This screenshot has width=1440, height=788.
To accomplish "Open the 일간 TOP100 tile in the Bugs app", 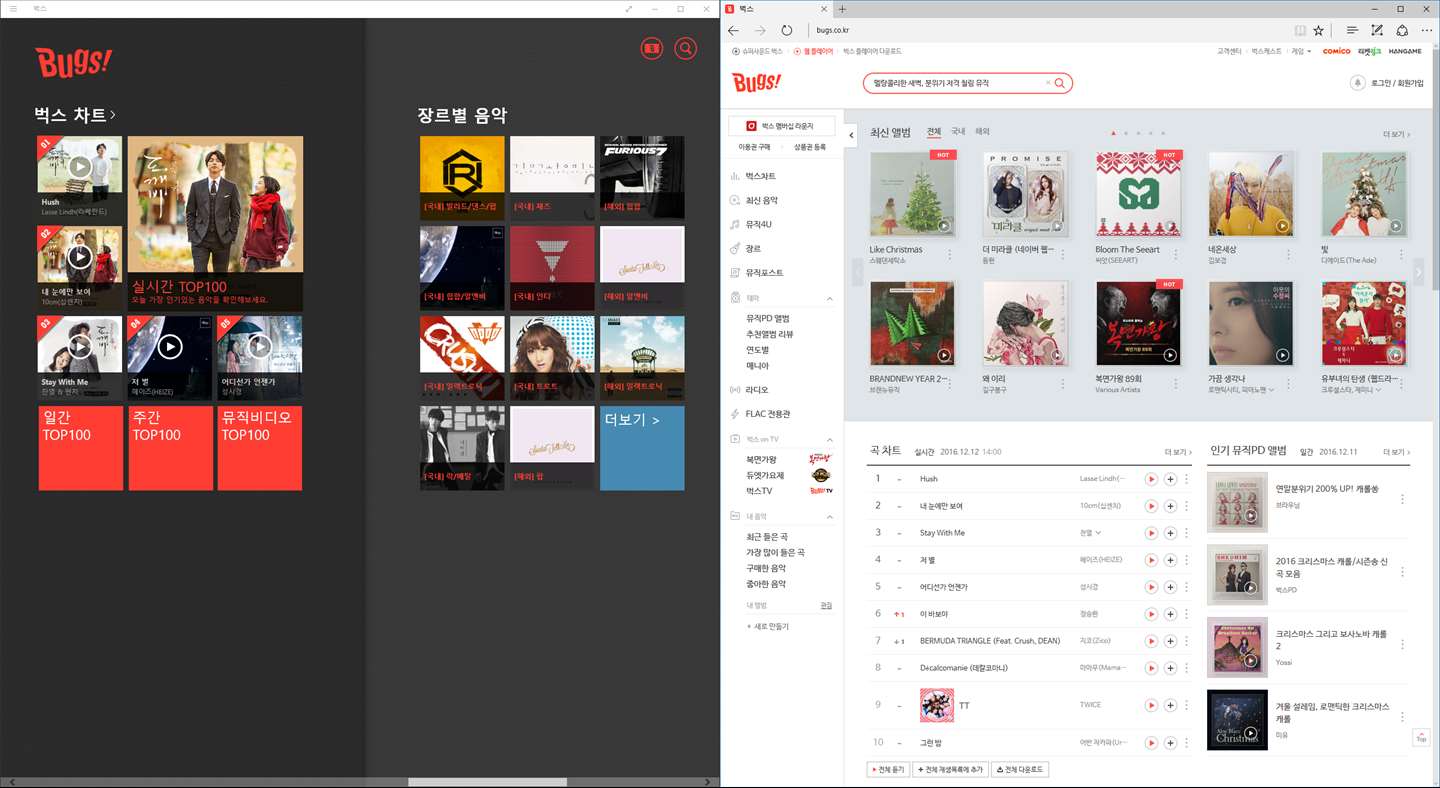I will (x=81, y=448).
